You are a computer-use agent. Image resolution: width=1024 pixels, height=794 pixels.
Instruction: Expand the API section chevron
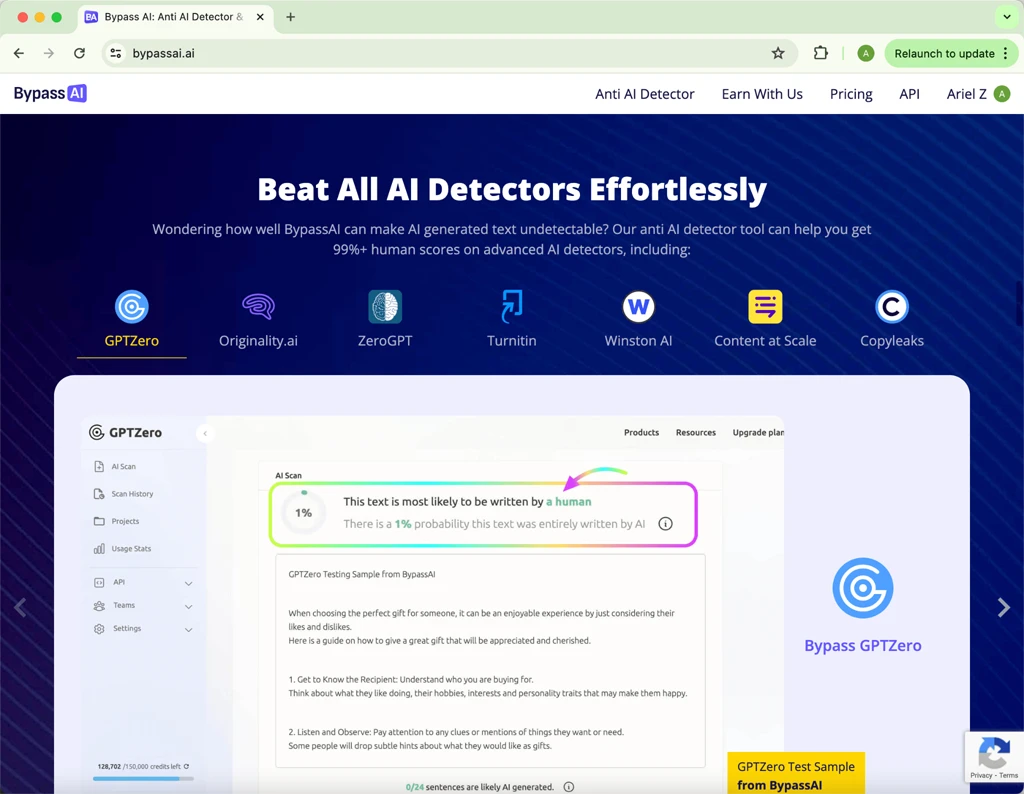188,583
